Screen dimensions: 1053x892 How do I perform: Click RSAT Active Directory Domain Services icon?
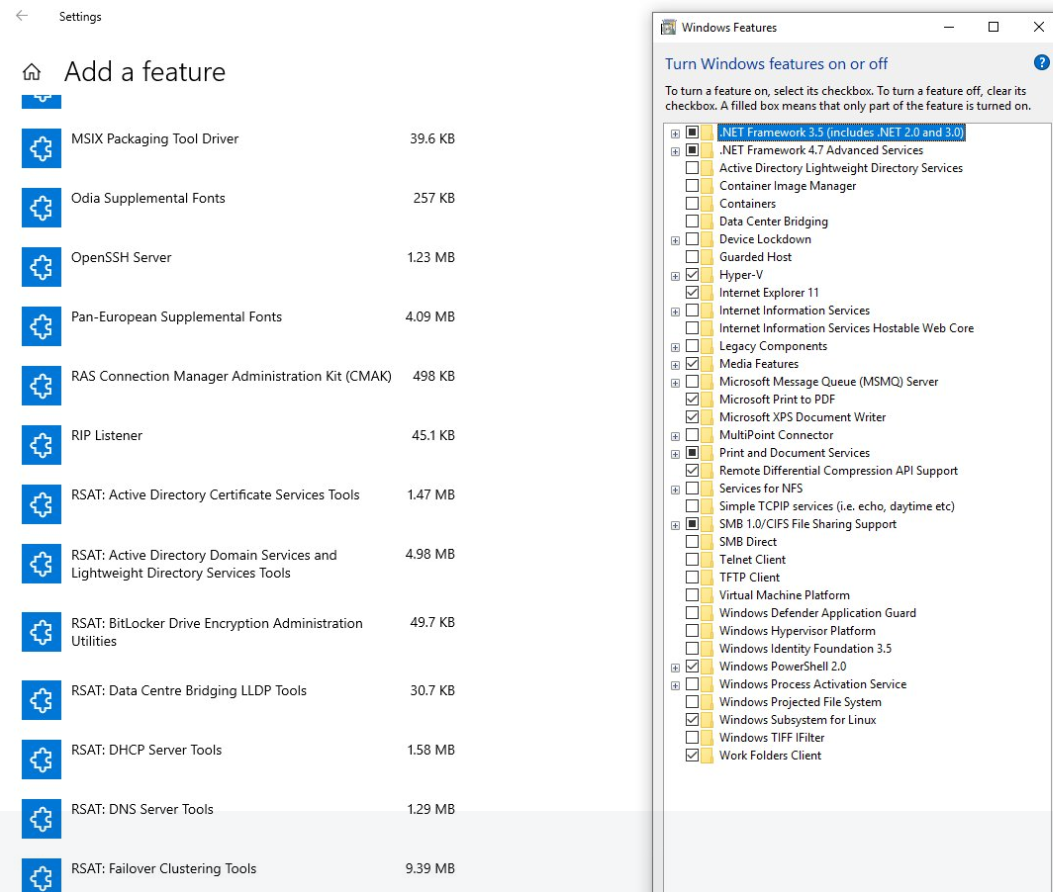tap(41, 564)
